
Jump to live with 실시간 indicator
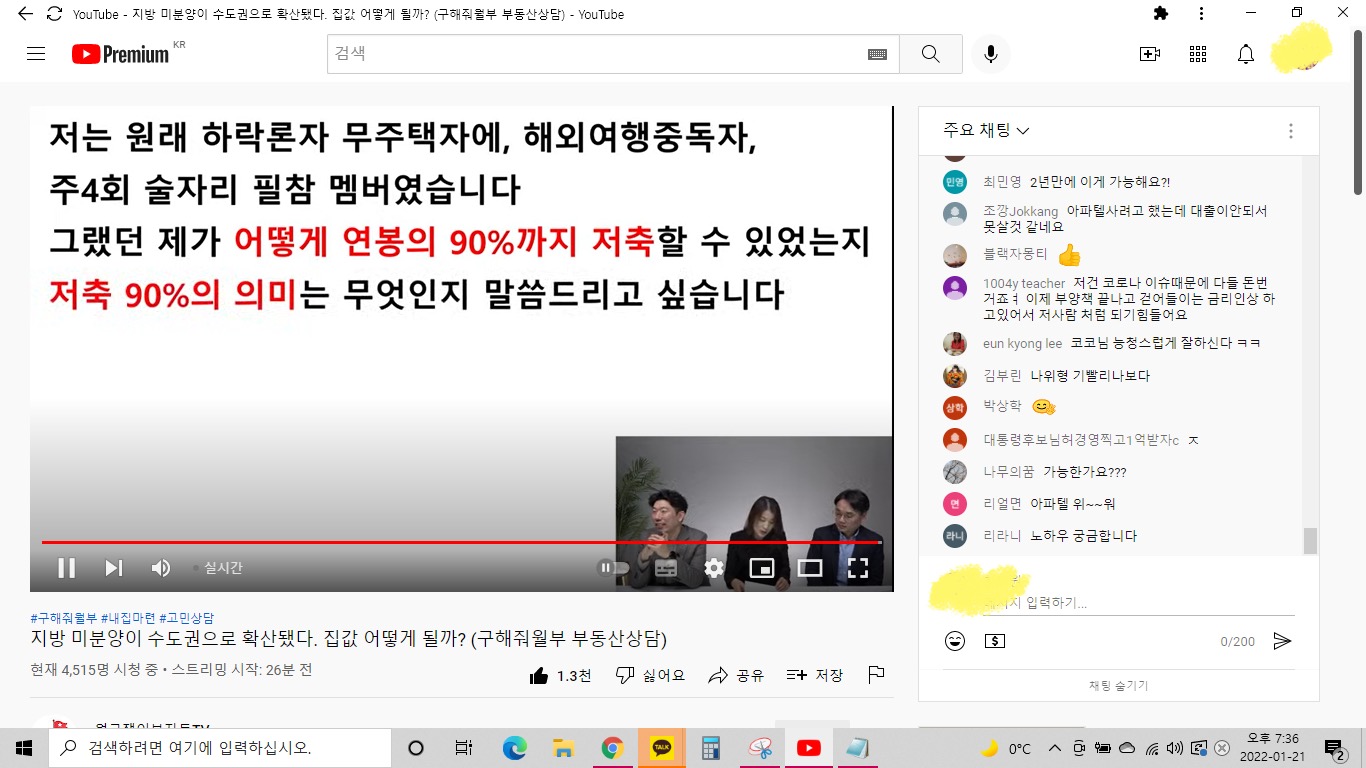[x=218, y=568]
